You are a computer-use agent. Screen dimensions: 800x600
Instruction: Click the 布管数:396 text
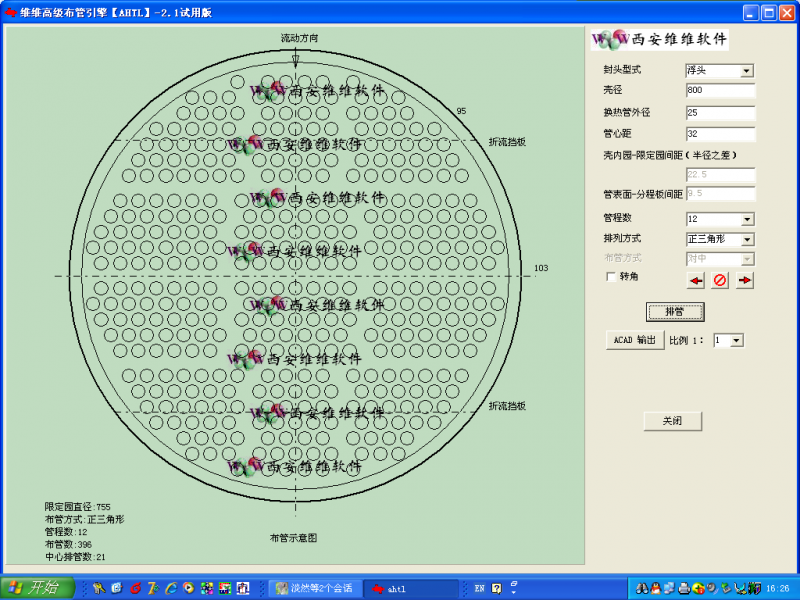pyautogui.click(x=68, y=544)
